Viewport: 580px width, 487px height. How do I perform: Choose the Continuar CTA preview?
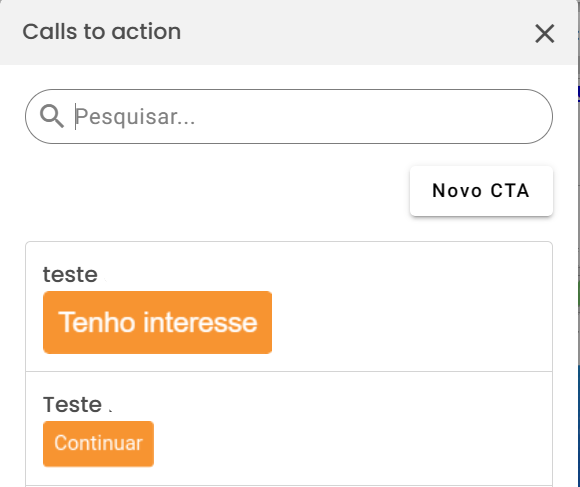coord(98,444)
